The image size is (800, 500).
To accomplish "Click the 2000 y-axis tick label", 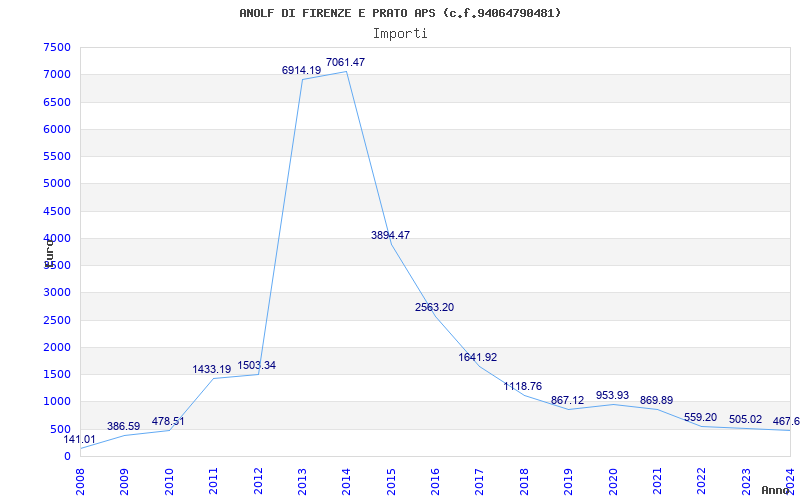I will 57,347.
